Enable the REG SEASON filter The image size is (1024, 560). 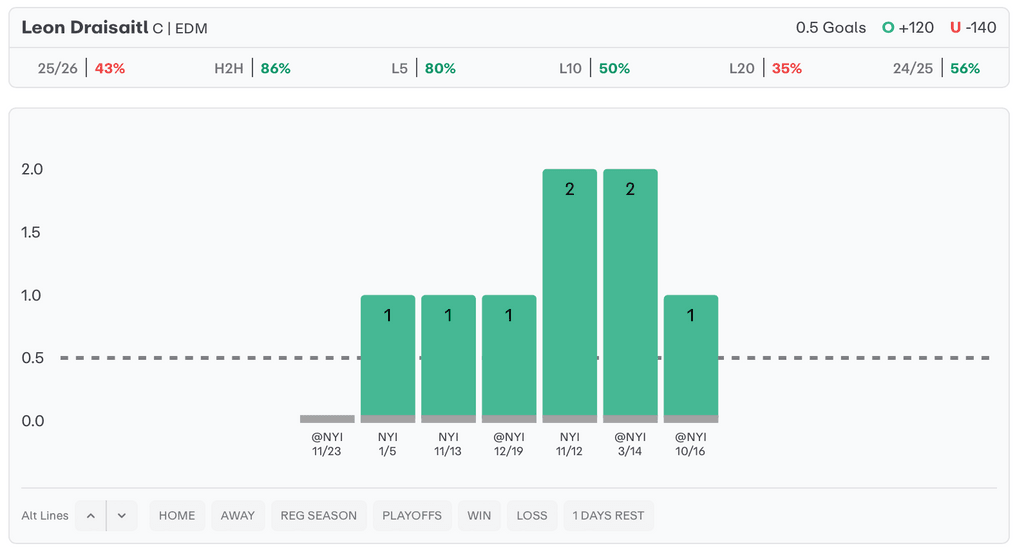pos(318,516)
